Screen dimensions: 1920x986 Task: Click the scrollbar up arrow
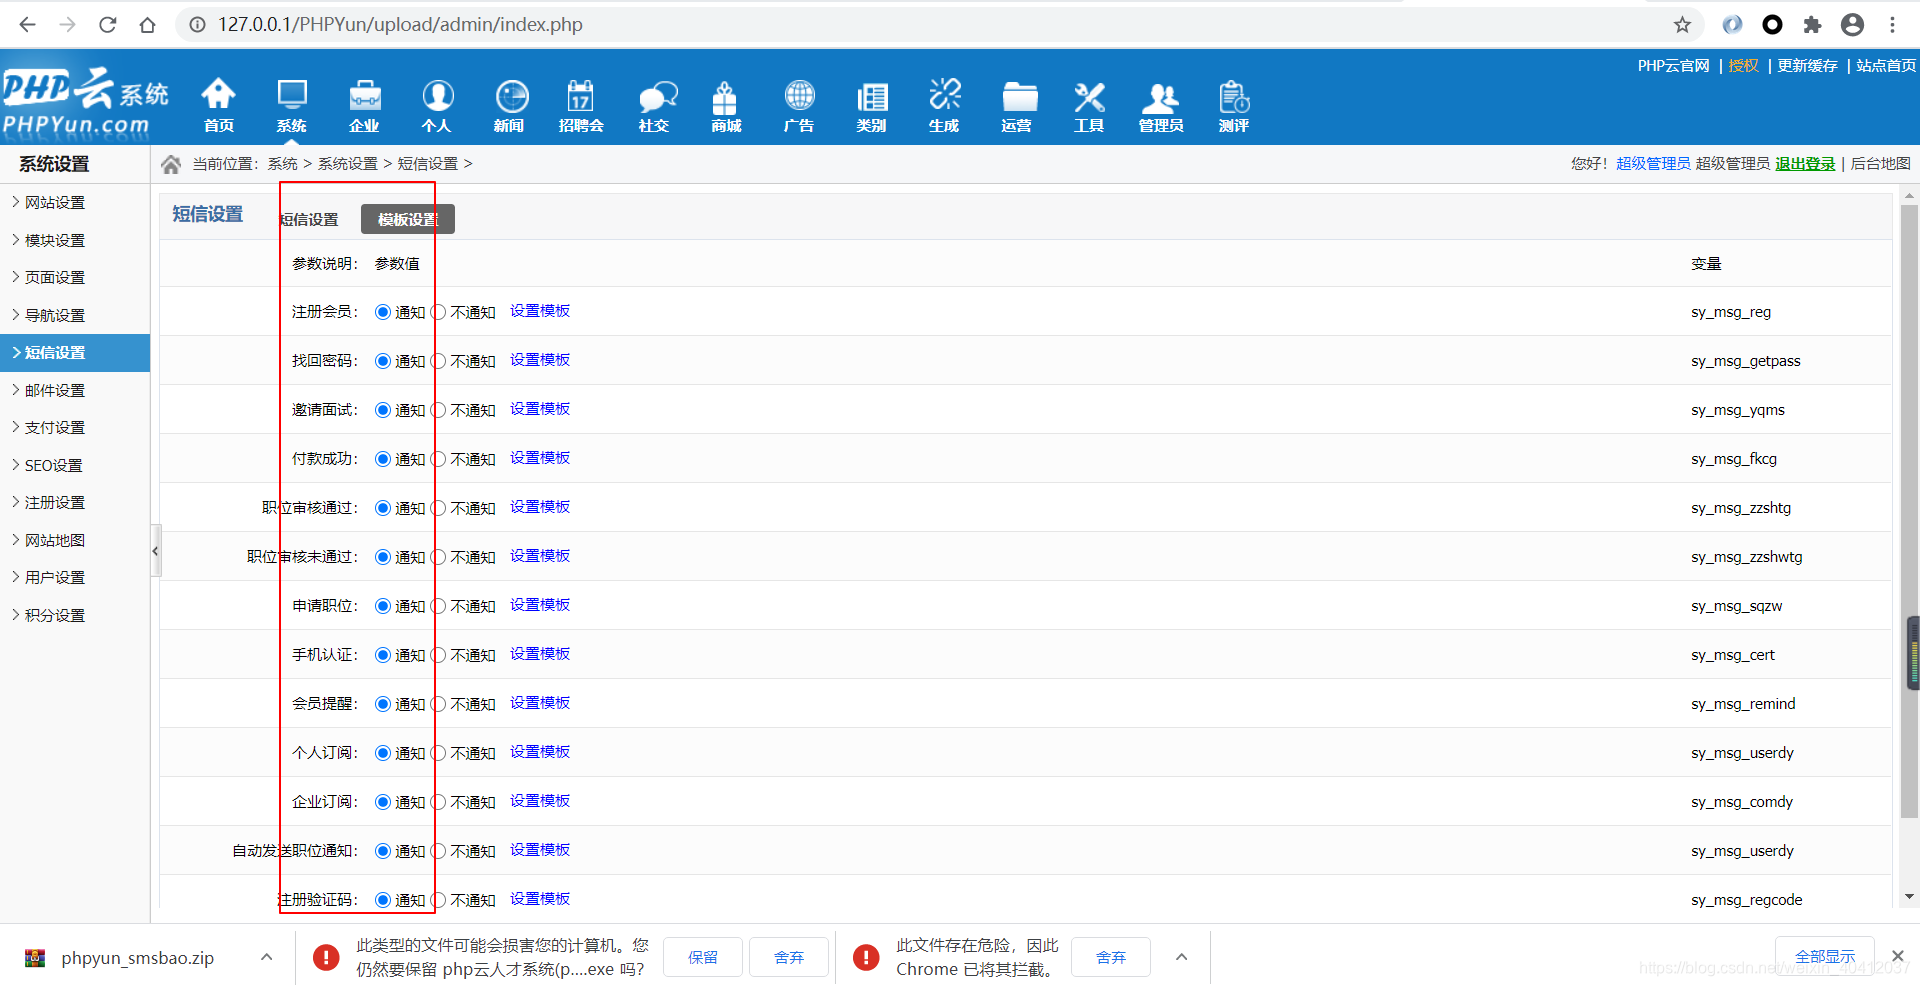[1909, 196]
